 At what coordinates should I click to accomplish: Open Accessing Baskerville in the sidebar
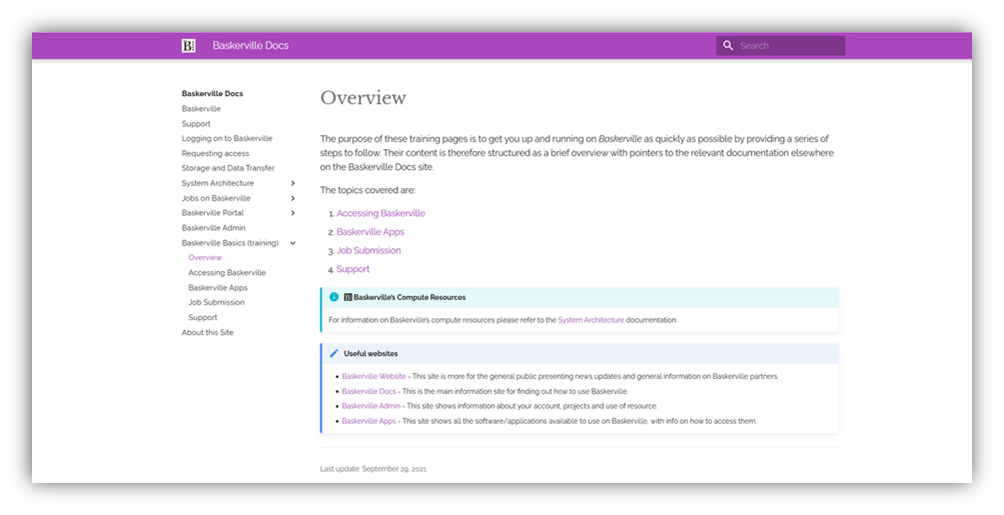(227, 272)
